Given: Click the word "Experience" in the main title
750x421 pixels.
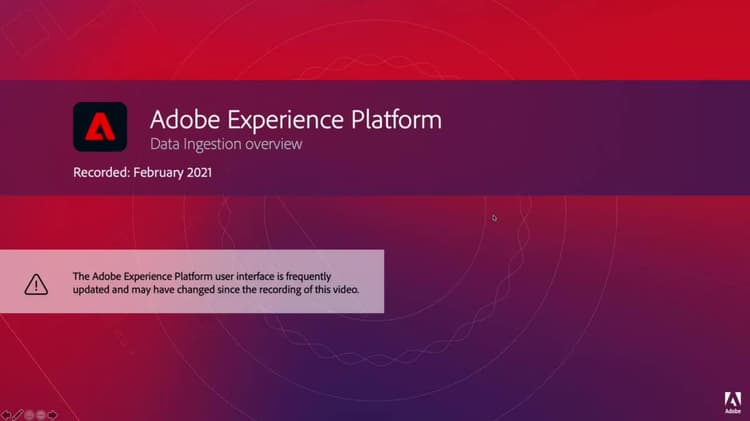Looking at the screenshot, I should coord(286,121).
